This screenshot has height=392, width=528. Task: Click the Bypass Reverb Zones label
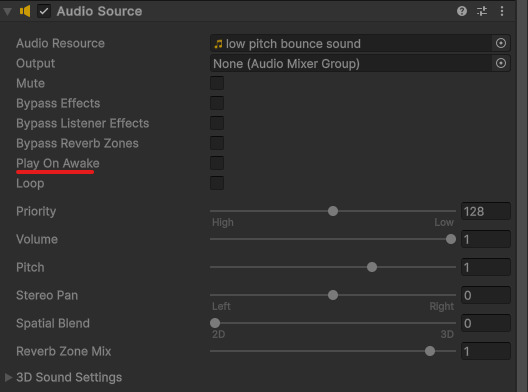pyautogui.click(x=77, y=143)
